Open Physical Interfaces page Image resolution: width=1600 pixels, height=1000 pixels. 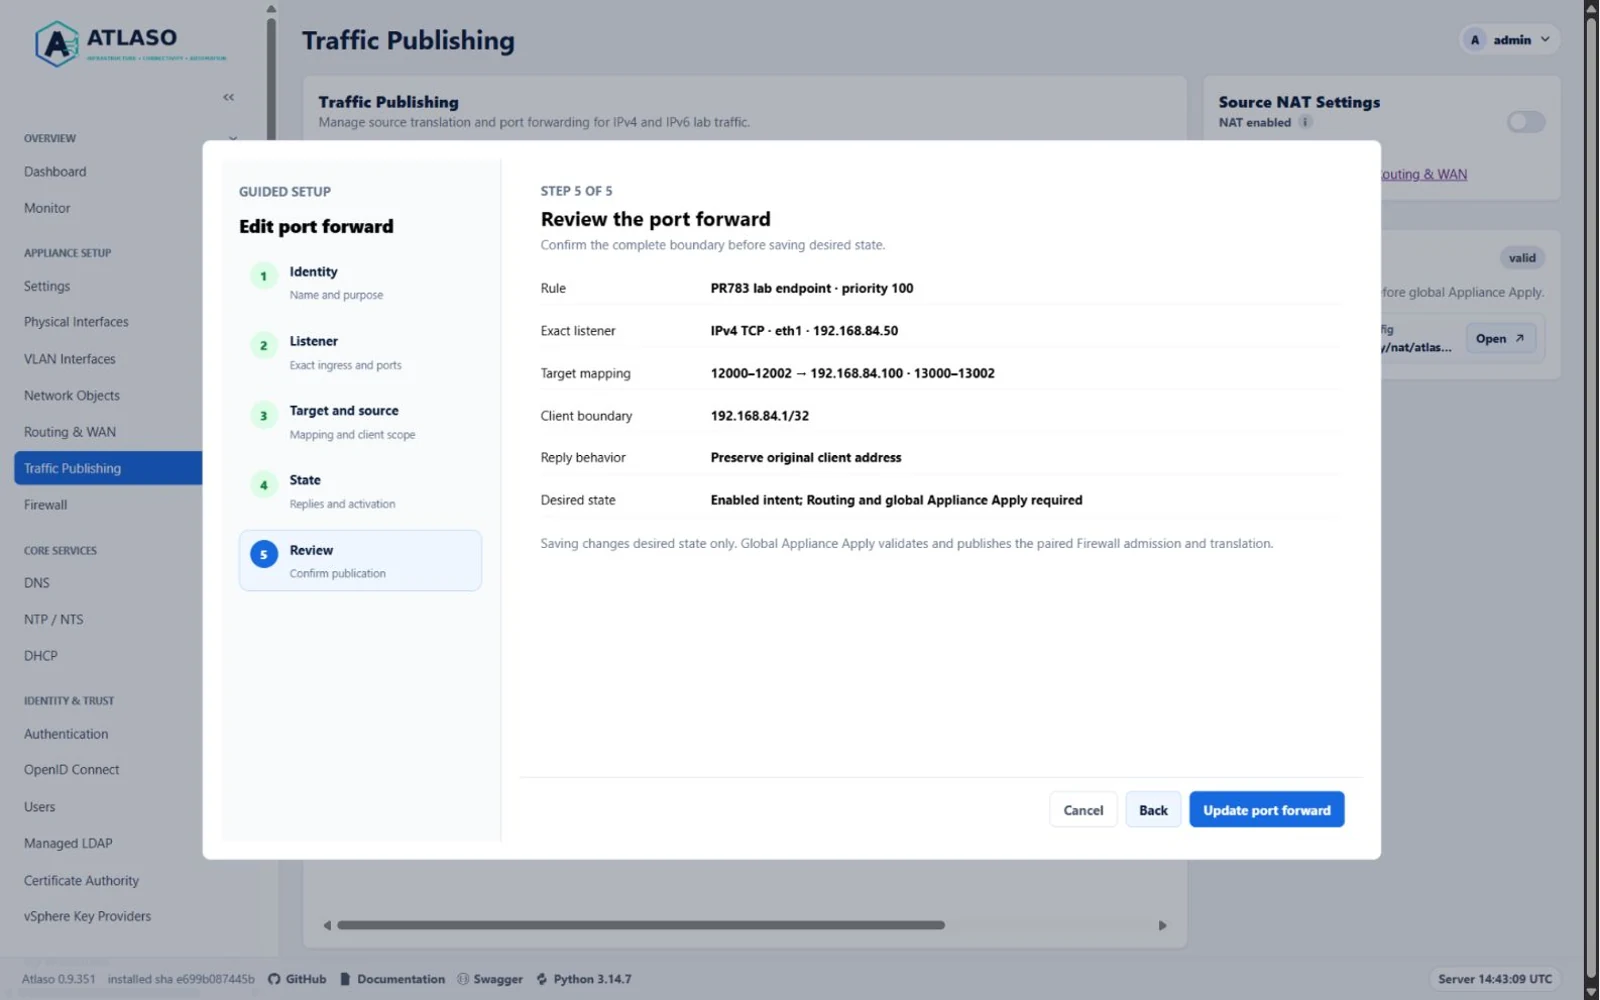[x=76, y=322]
